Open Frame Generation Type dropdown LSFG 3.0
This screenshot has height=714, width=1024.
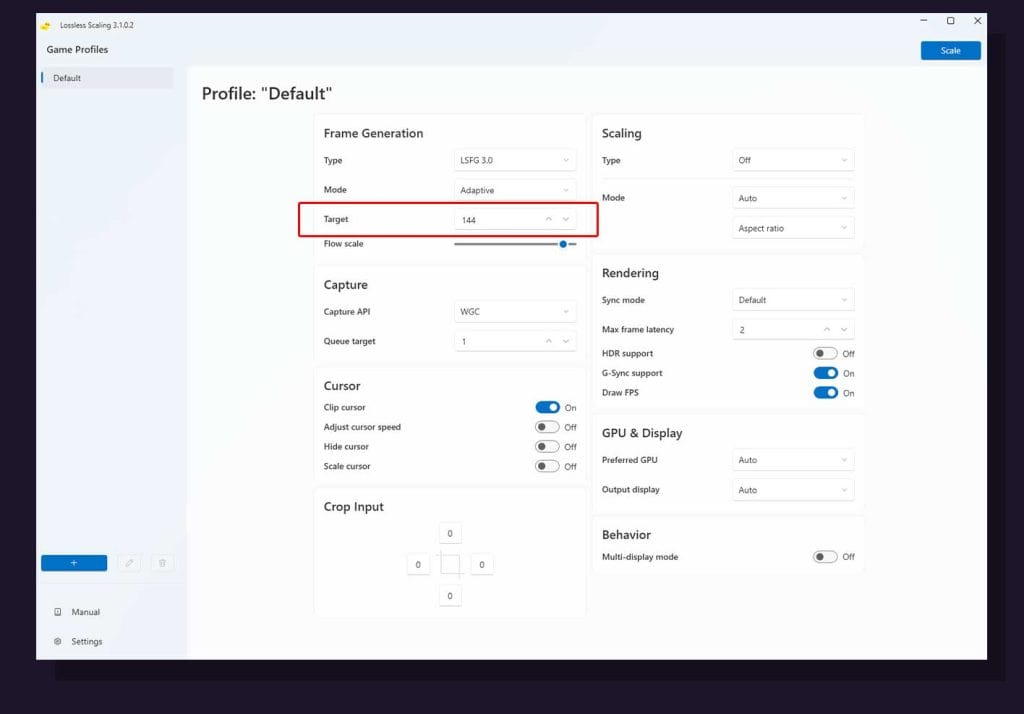coord(515,160)
